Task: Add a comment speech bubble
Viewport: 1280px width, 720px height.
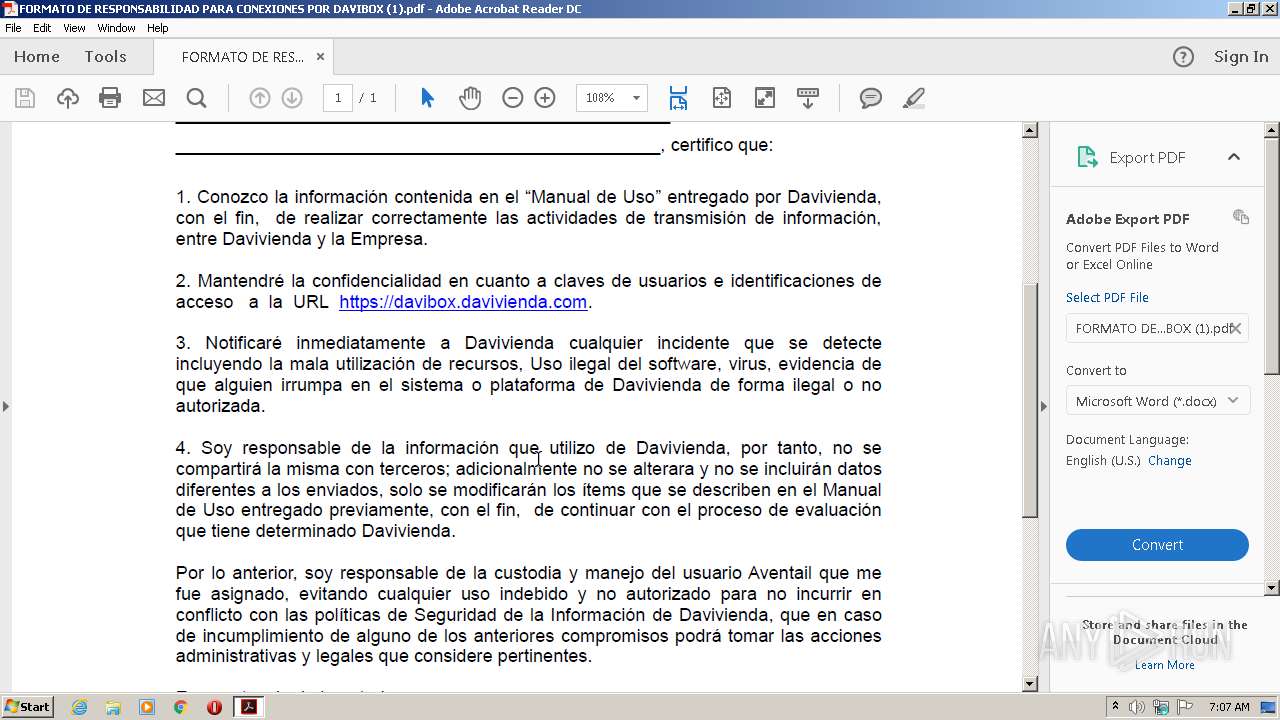Action: 871,98
